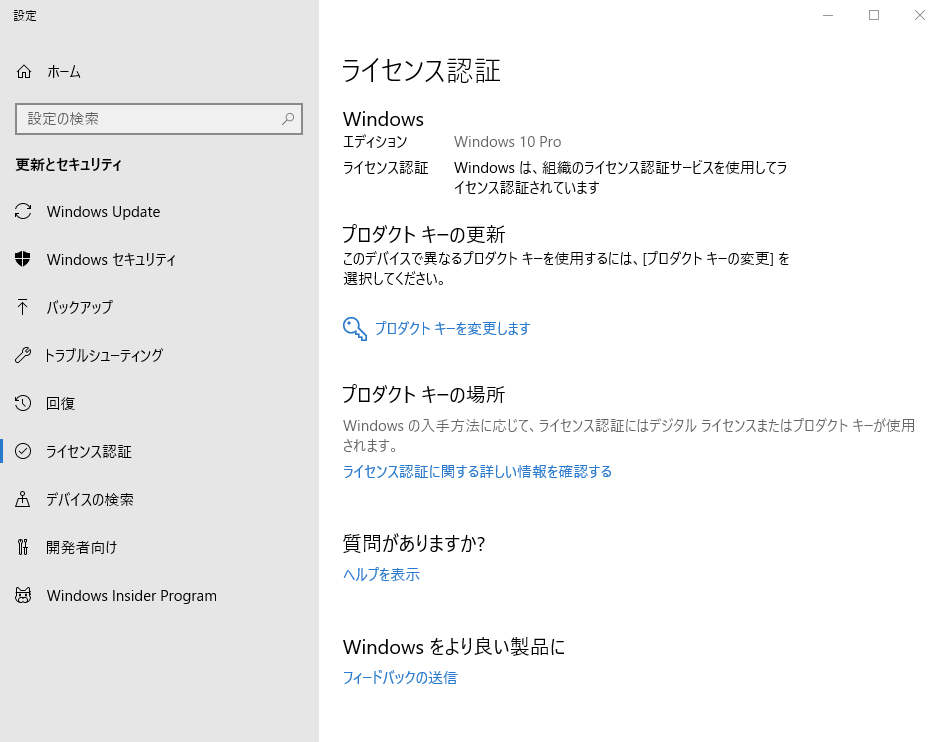
Task: Click the key icon beside プロダクト キーを変更します
Action: 355,328
